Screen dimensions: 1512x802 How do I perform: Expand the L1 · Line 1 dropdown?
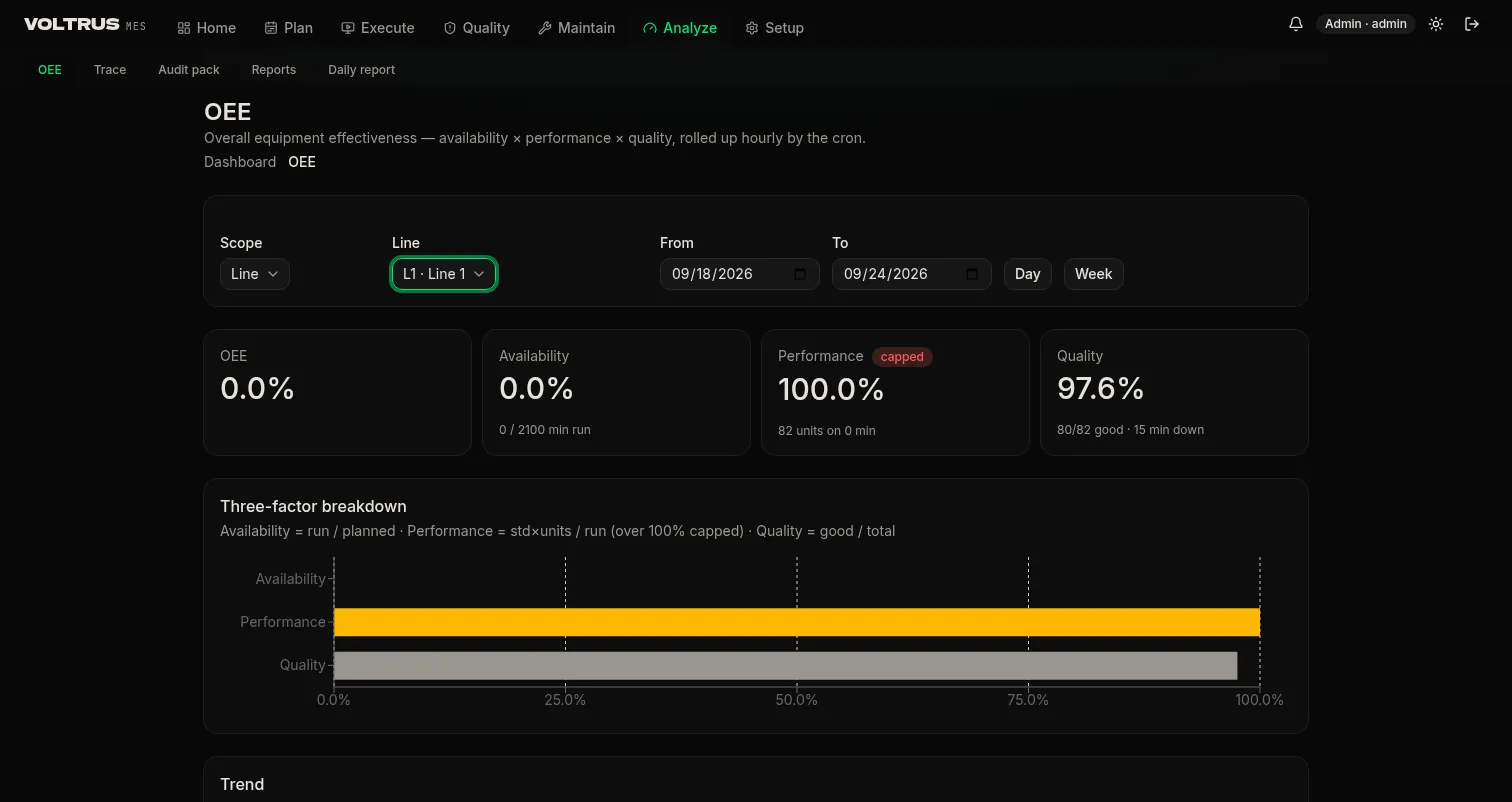coord(444,274)
